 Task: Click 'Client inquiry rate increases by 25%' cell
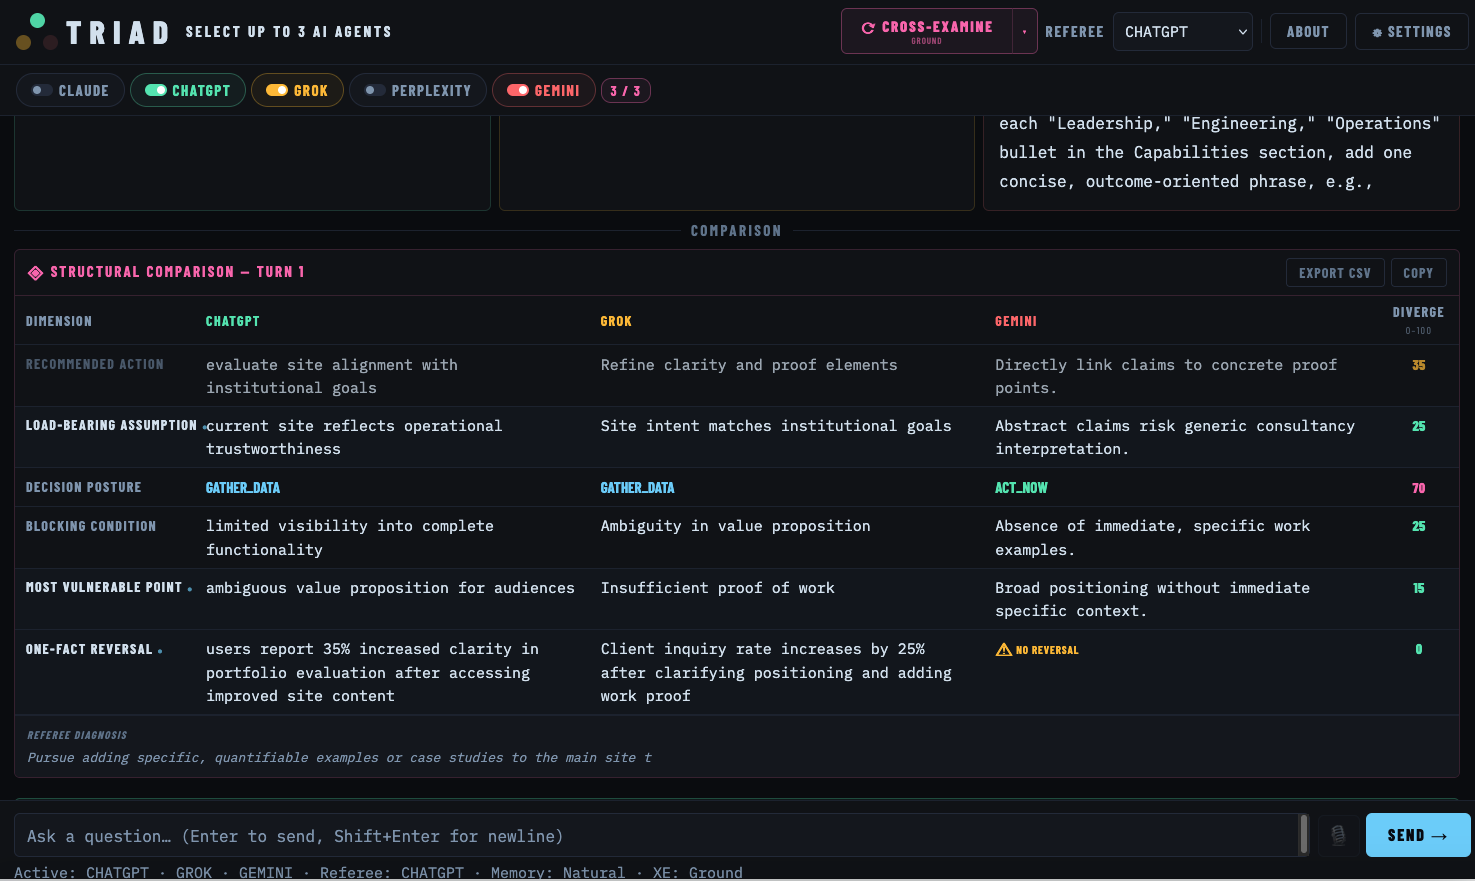[776, 672]
